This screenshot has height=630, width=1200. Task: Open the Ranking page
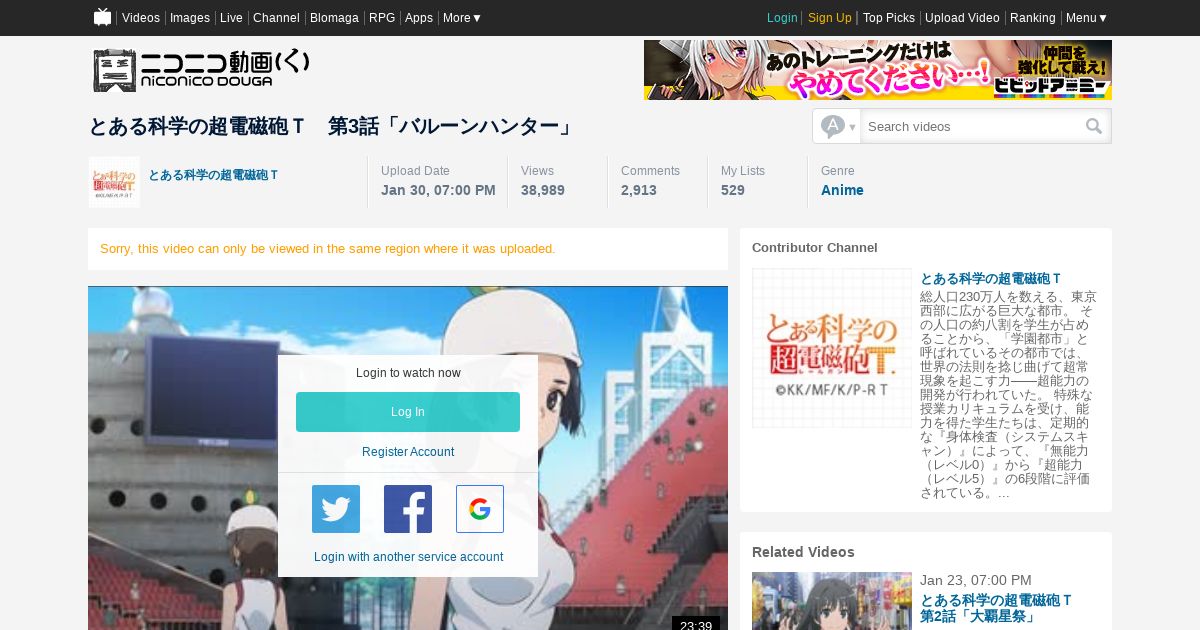coord(1033,18)
